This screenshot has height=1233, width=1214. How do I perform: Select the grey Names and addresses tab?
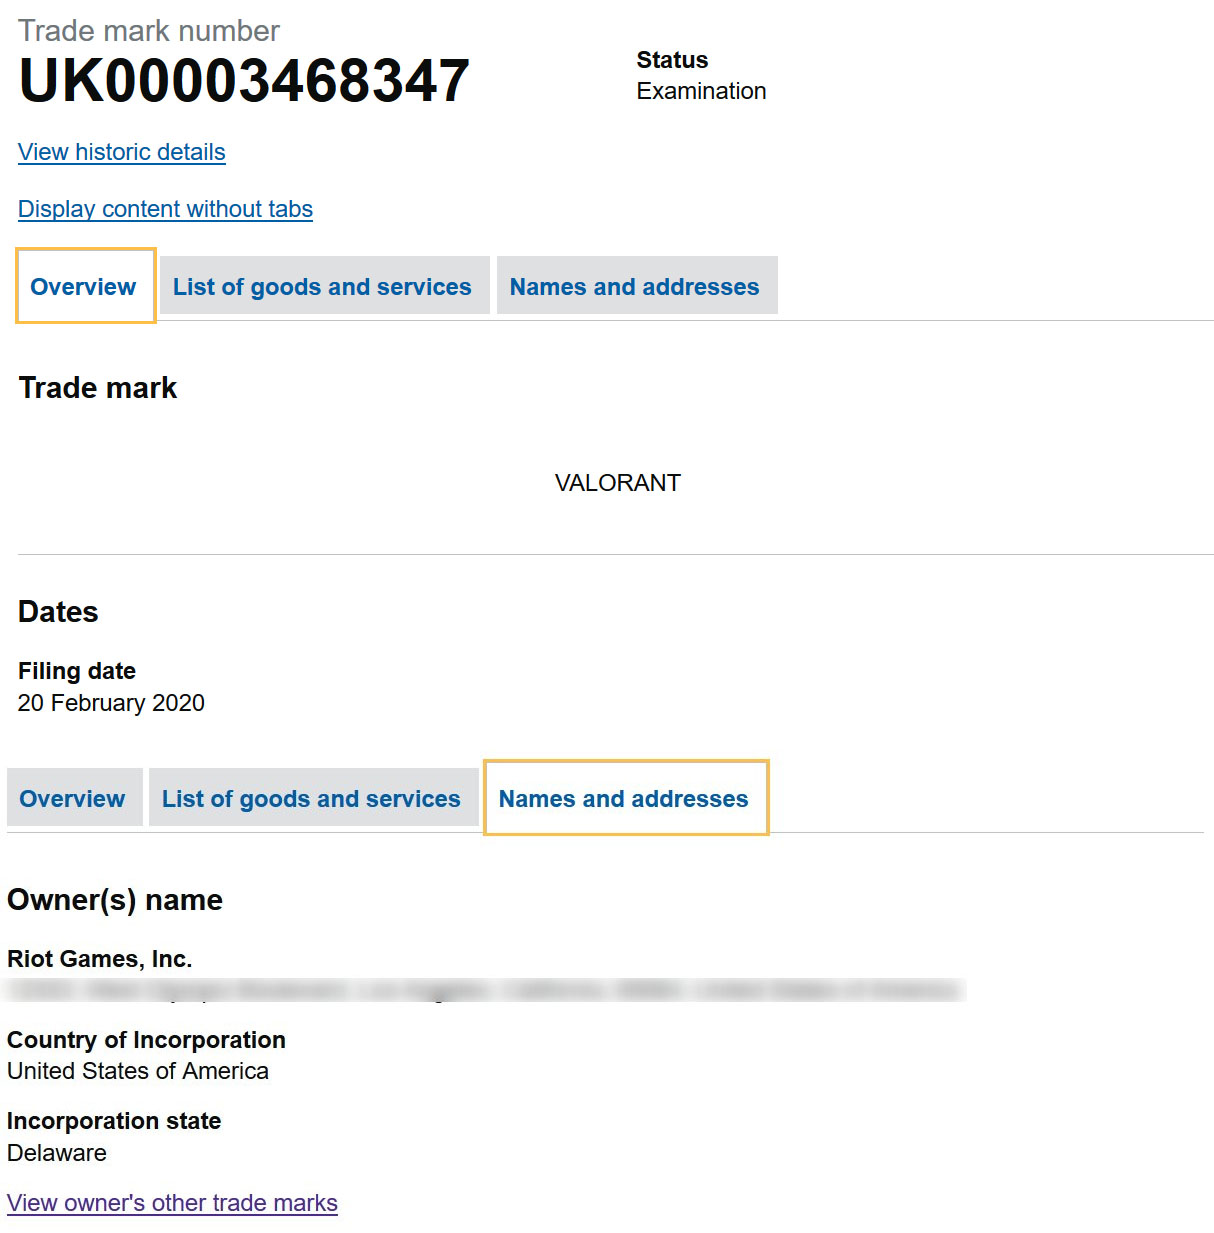point(635,287)
